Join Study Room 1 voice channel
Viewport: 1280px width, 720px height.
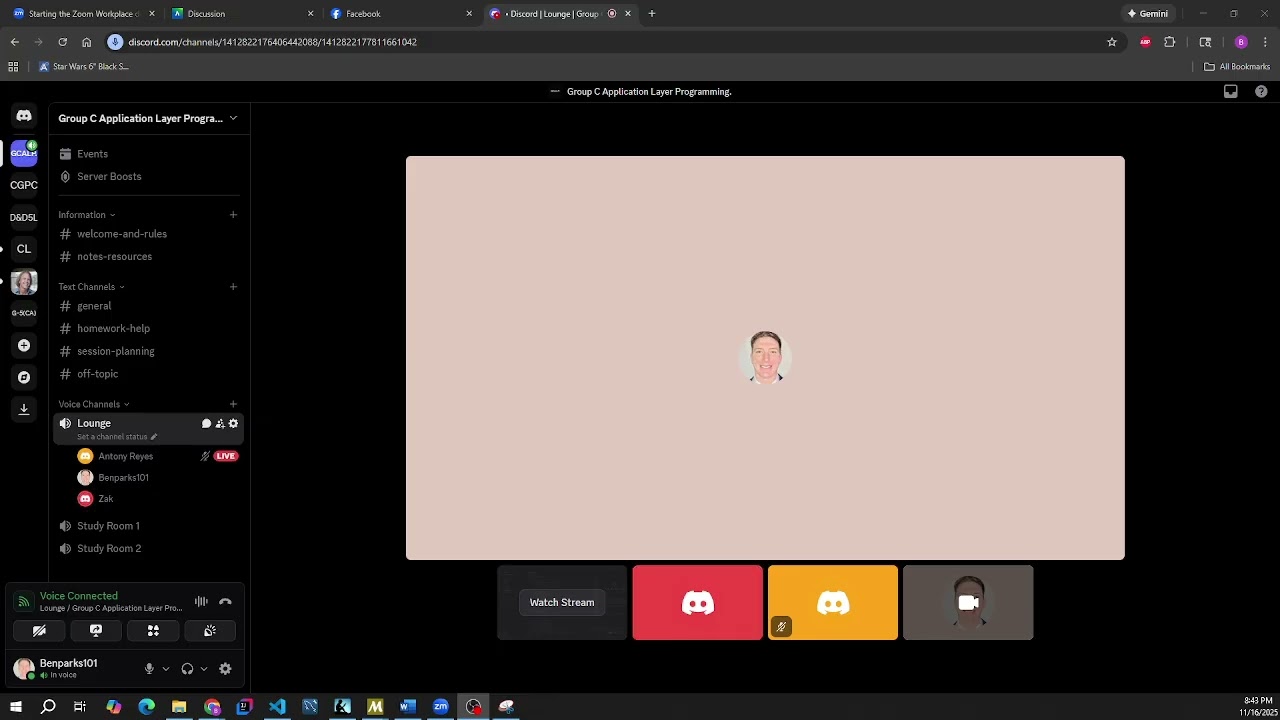tap(148, 526)
